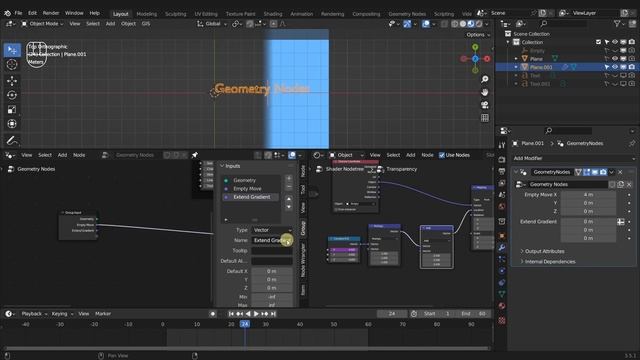Toggle modifier show in viewport icon
This screenshot has width=640, height=360.
pyautogui.click(x=595, y=172)
